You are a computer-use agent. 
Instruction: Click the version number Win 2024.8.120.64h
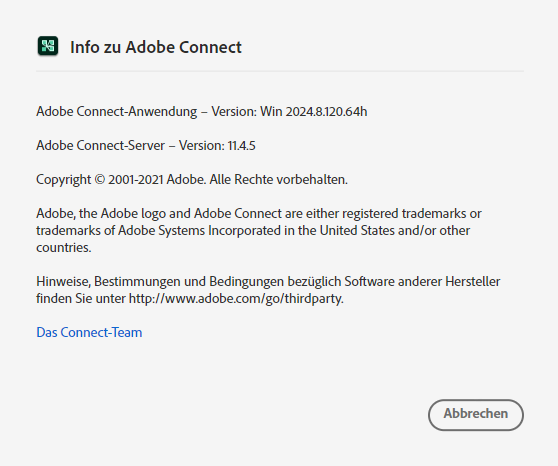[x=314, y=112]
